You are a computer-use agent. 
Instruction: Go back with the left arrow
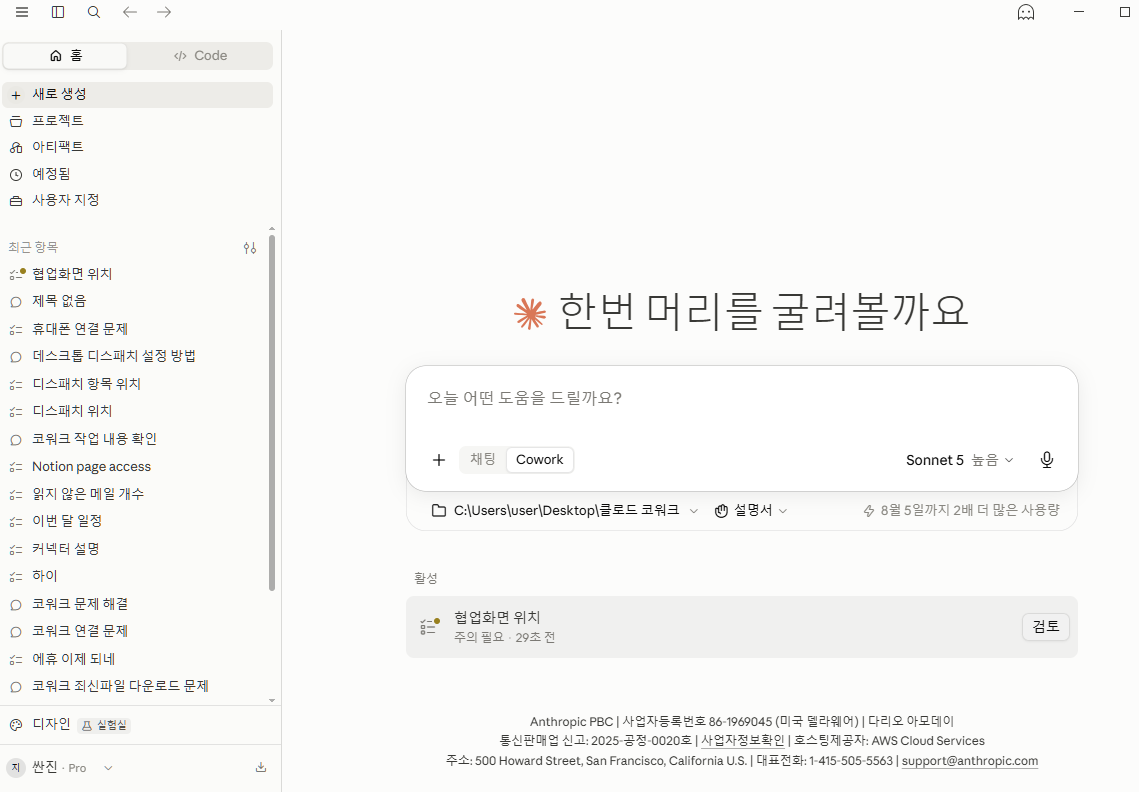point(129,12)
